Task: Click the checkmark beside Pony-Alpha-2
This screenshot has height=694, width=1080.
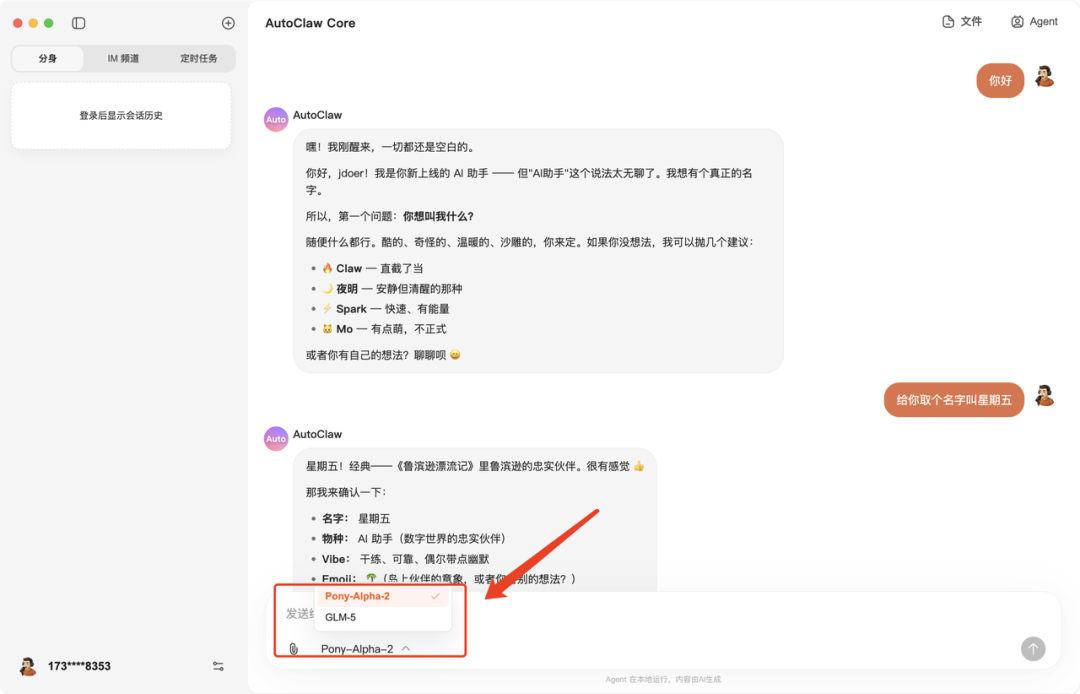Action: click(x=434, y=595)
